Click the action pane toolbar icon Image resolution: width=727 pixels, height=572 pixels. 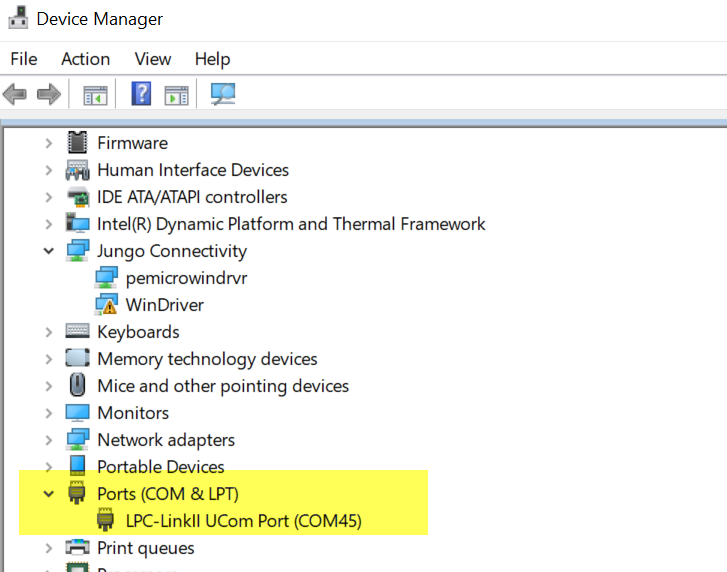(176, 95)
